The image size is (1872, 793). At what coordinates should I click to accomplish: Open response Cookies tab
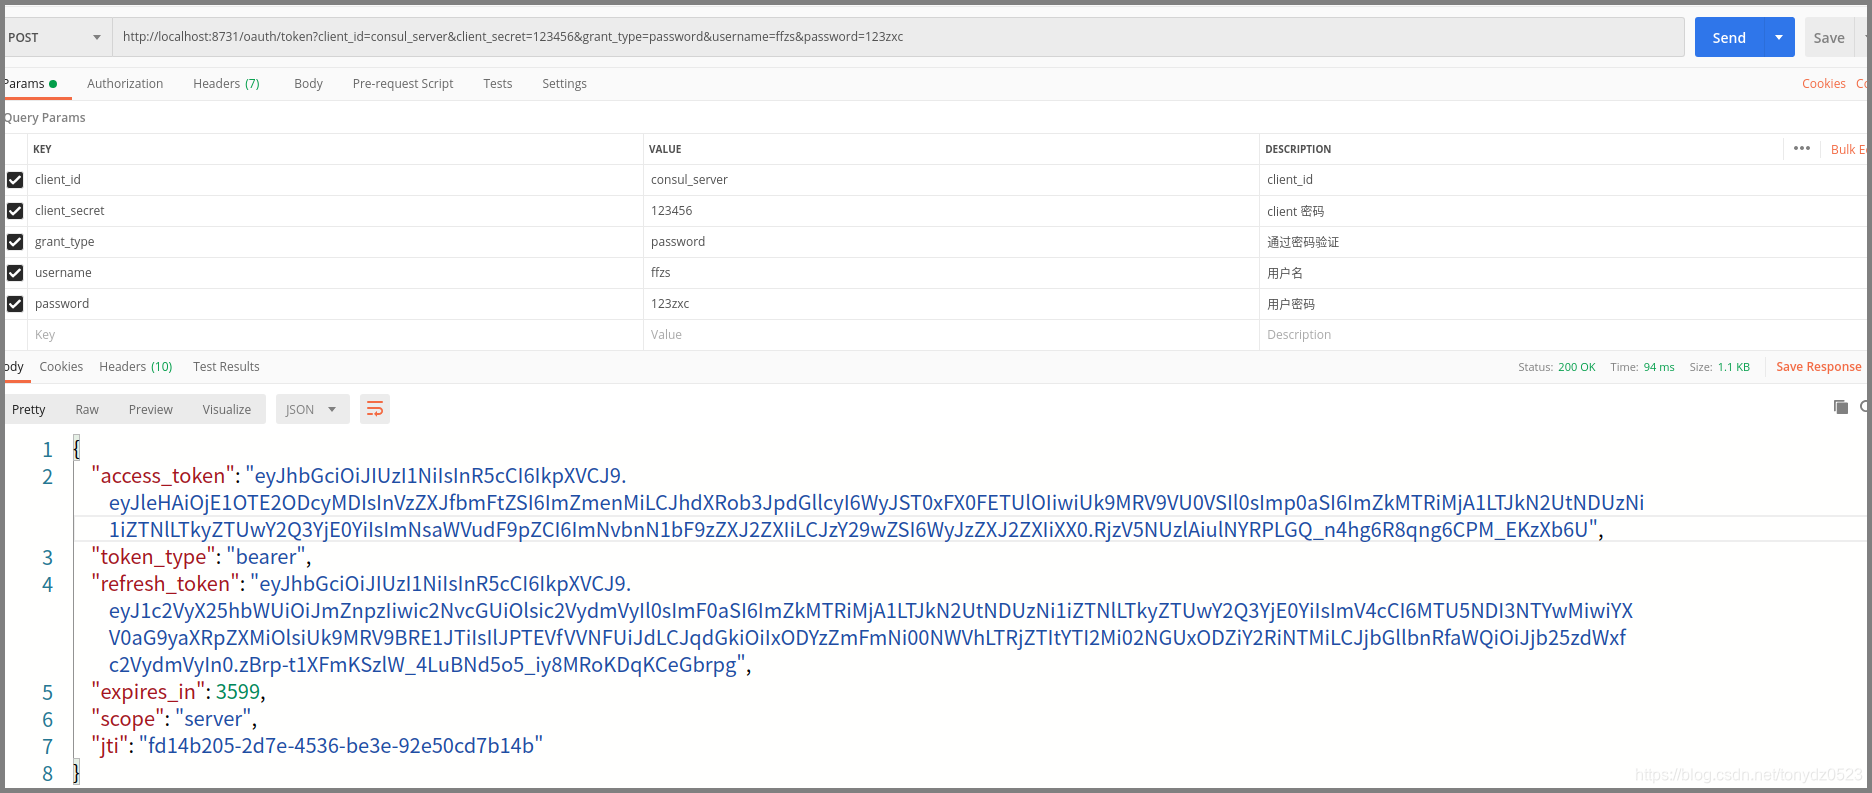click(61, 367)
